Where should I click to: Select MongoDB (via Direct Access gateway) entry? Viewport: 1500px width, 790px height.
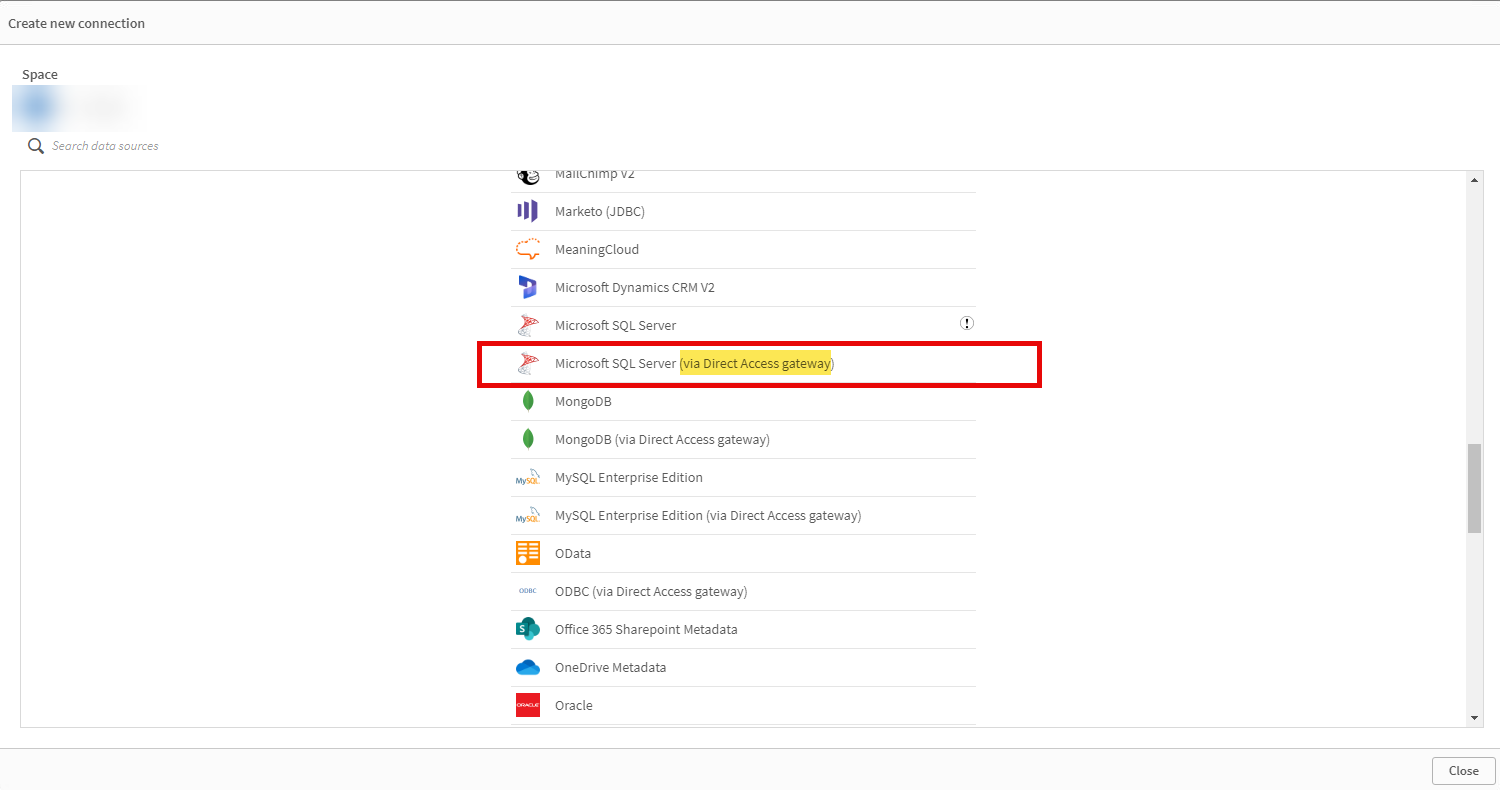[662, 439]
